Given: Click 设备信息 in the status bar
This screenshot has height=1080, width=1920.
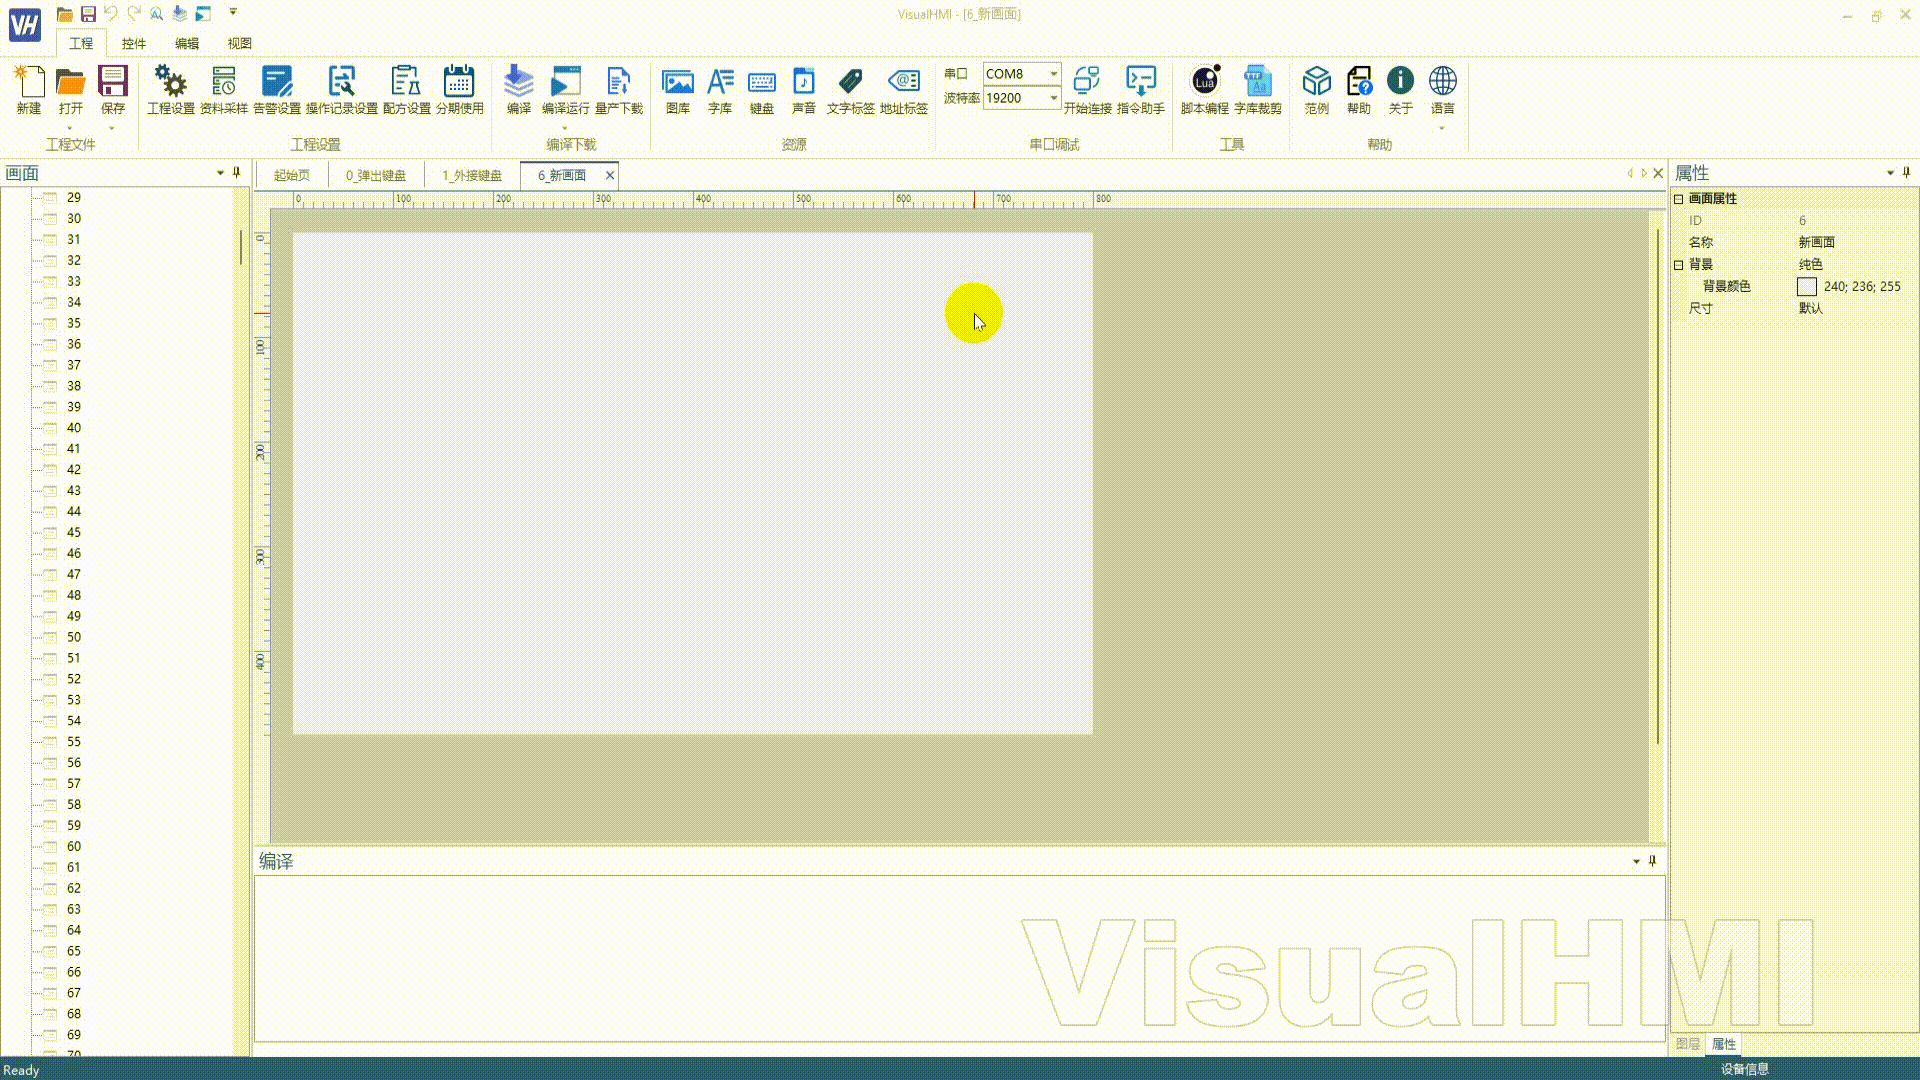Looking at the screenshot, I should (x=1745, y=1069).
